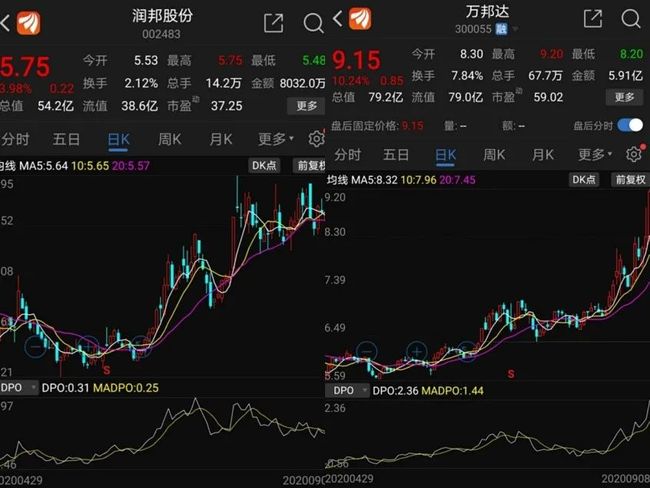Tap DK点 button on 润邦股份 chart

(x=264, y=165)
